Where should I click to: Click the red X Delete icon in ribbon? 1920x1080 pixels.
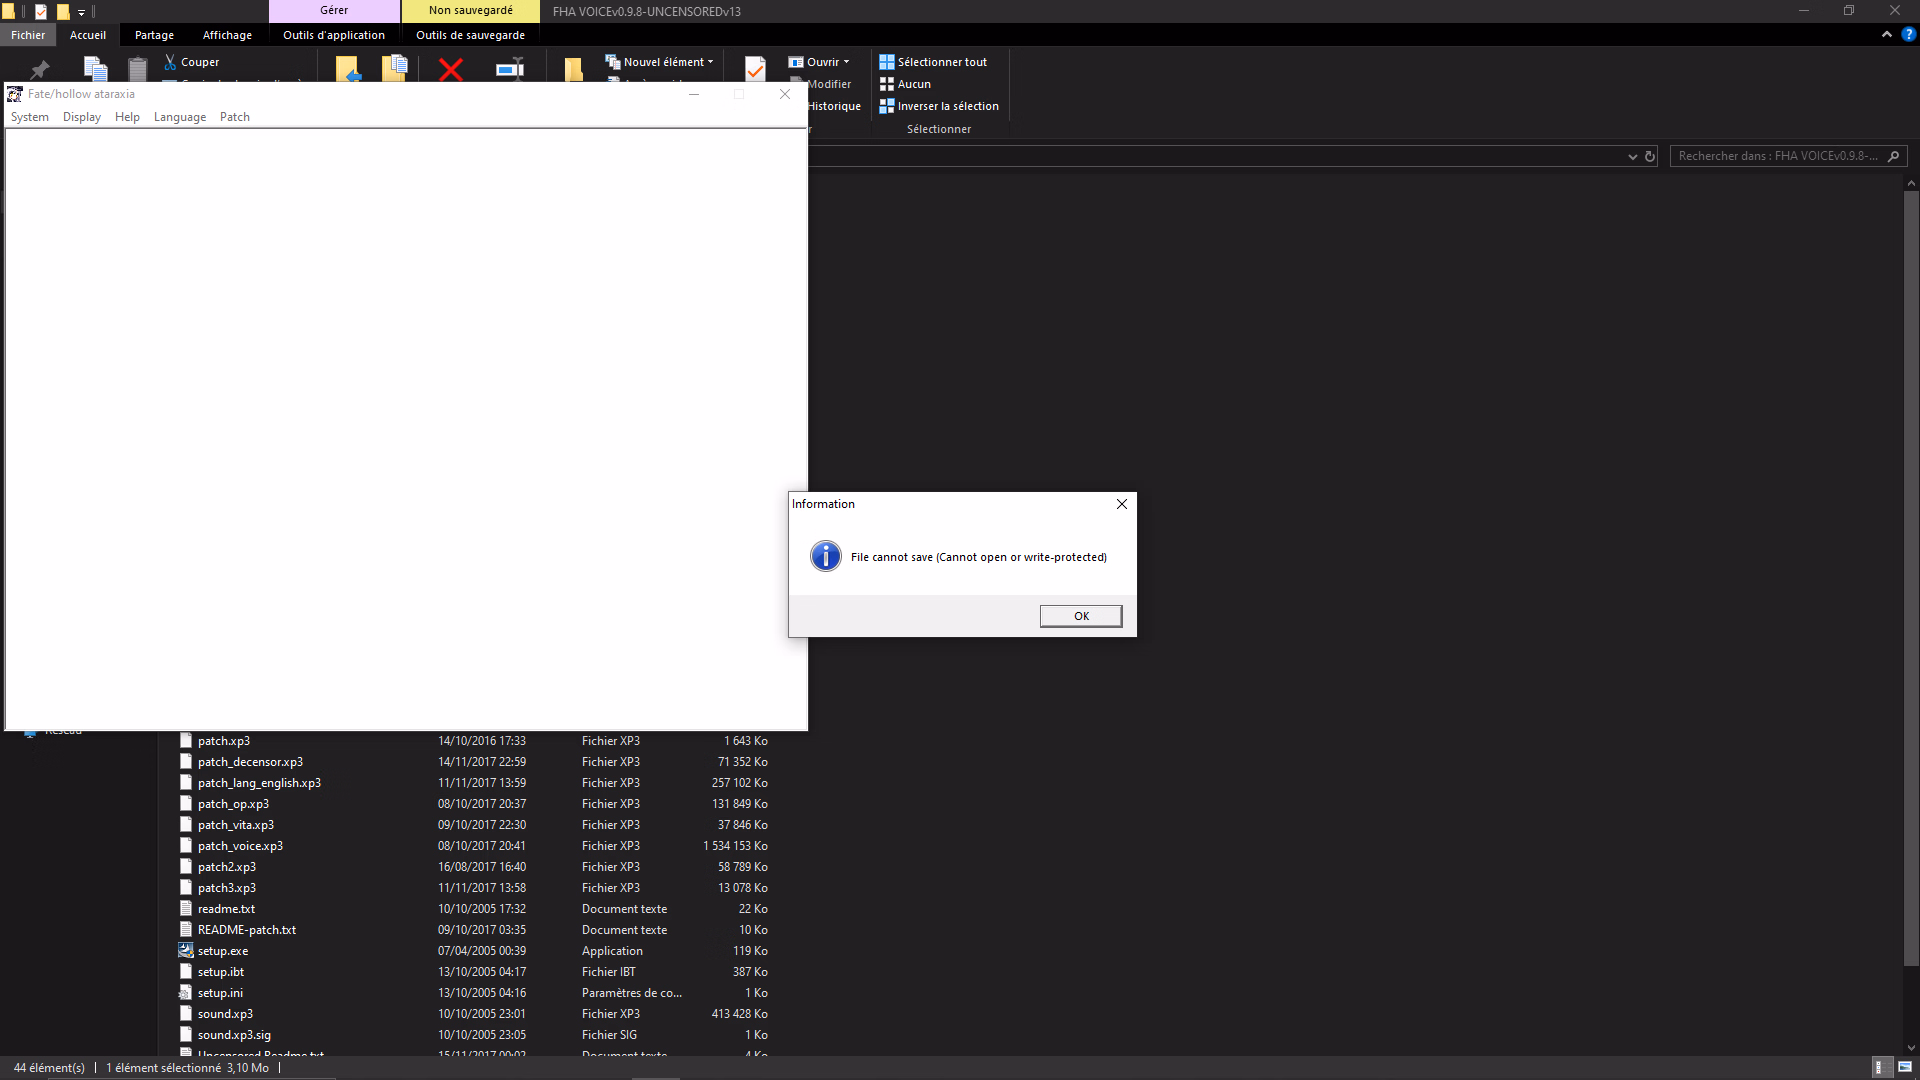451,69
